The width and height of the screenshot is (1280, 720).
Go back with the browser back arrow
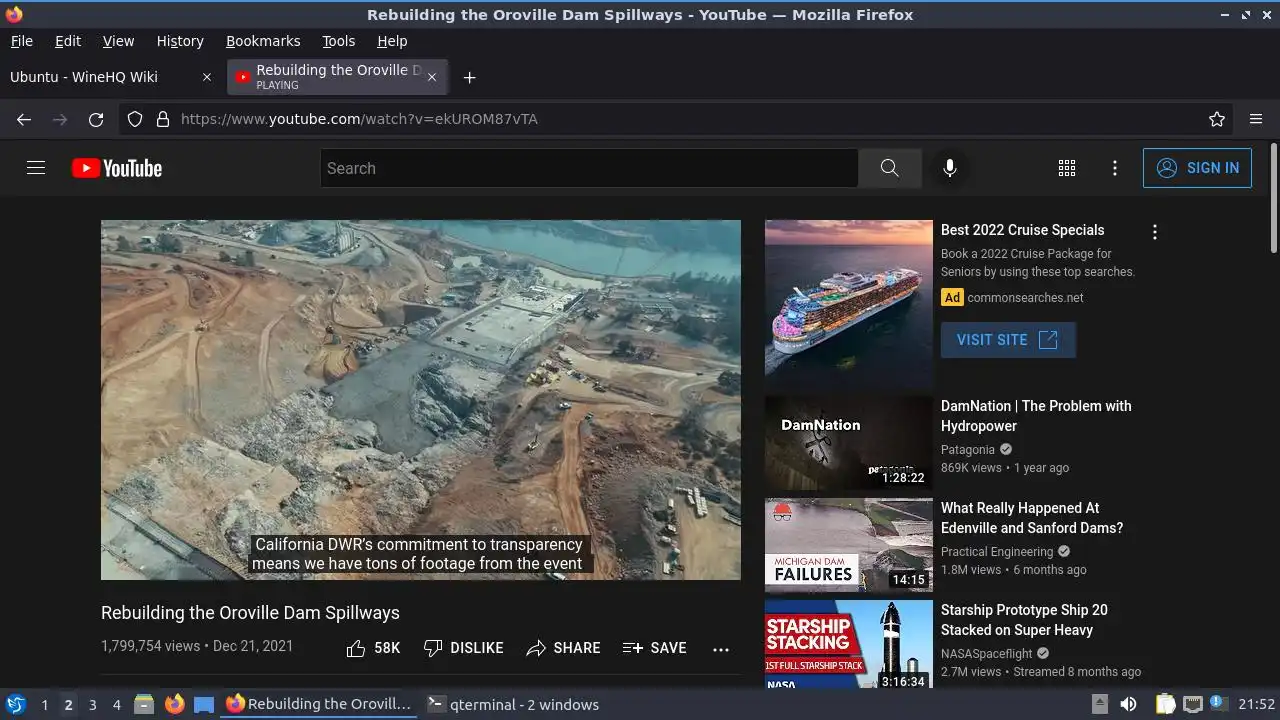tap(24, 119)
